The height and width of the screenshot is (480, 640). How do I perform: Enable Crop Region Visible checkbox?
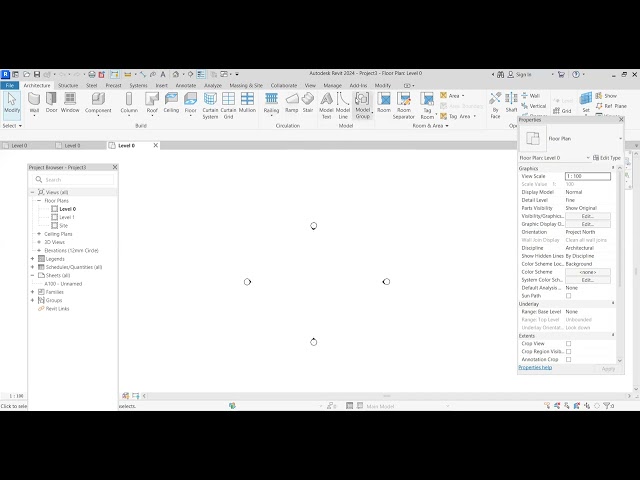pos(569,351)
